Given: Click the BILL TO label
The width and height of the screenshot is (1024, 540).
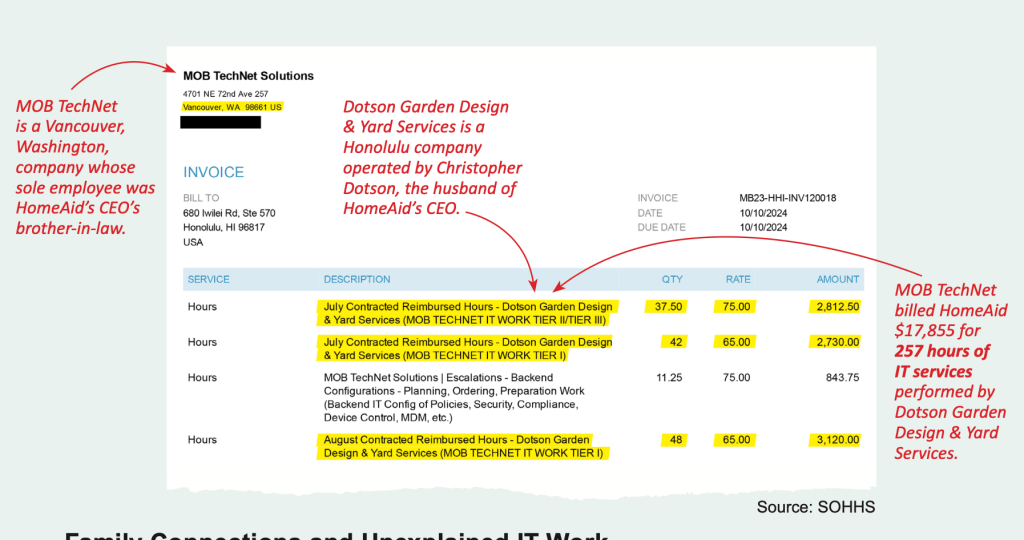Looking at the screenshot, I should (x=201, y=198).
